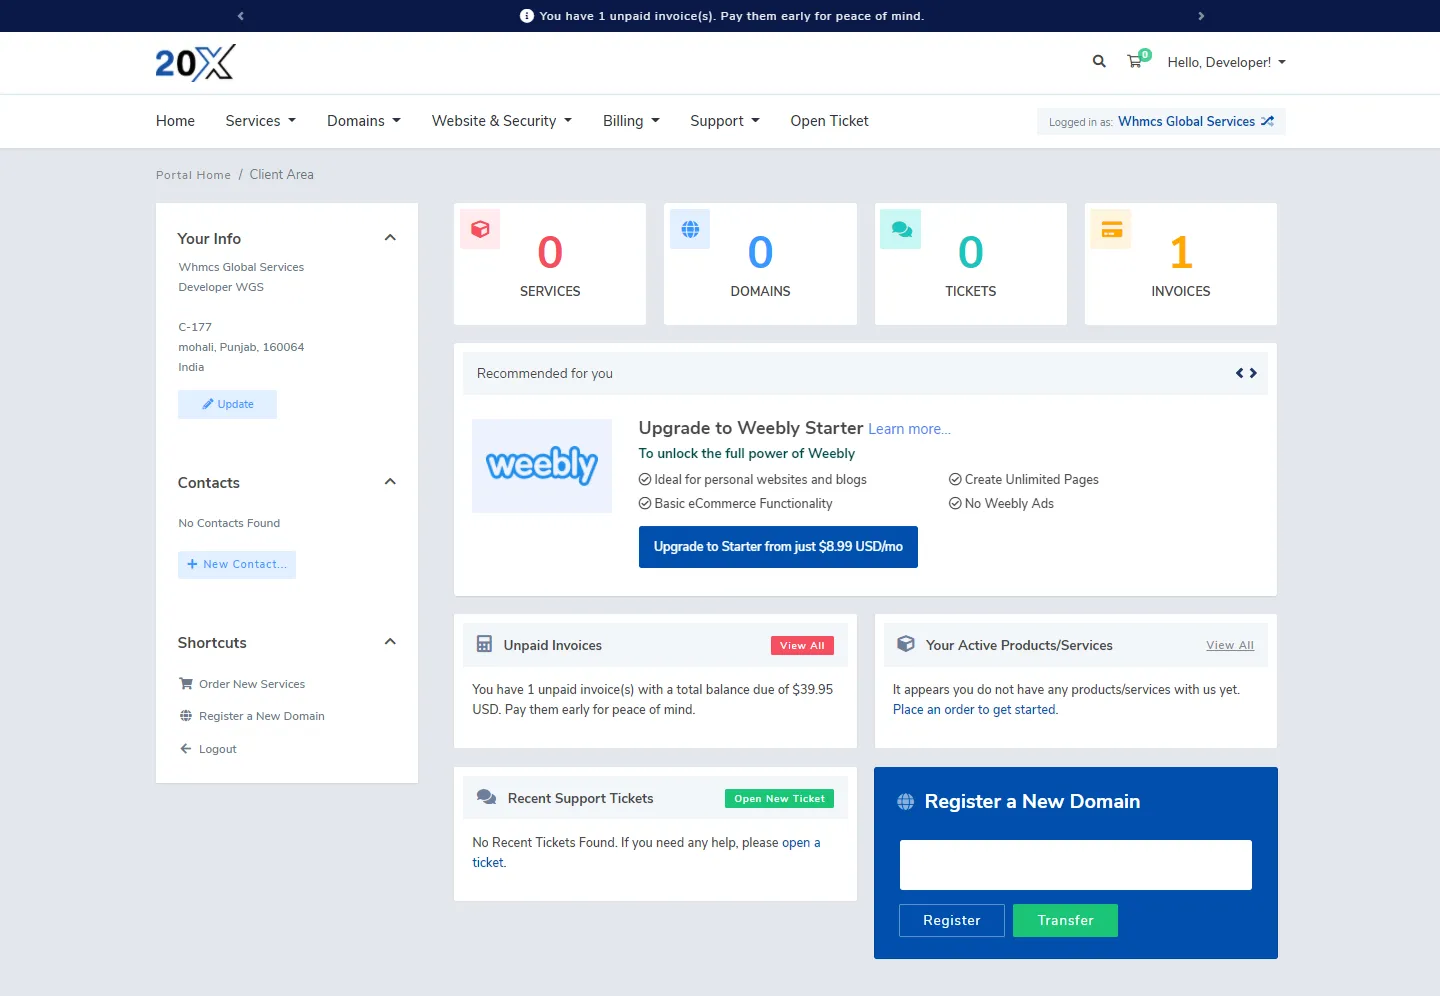
Task: Click the Place an order link
Action: 975,710
